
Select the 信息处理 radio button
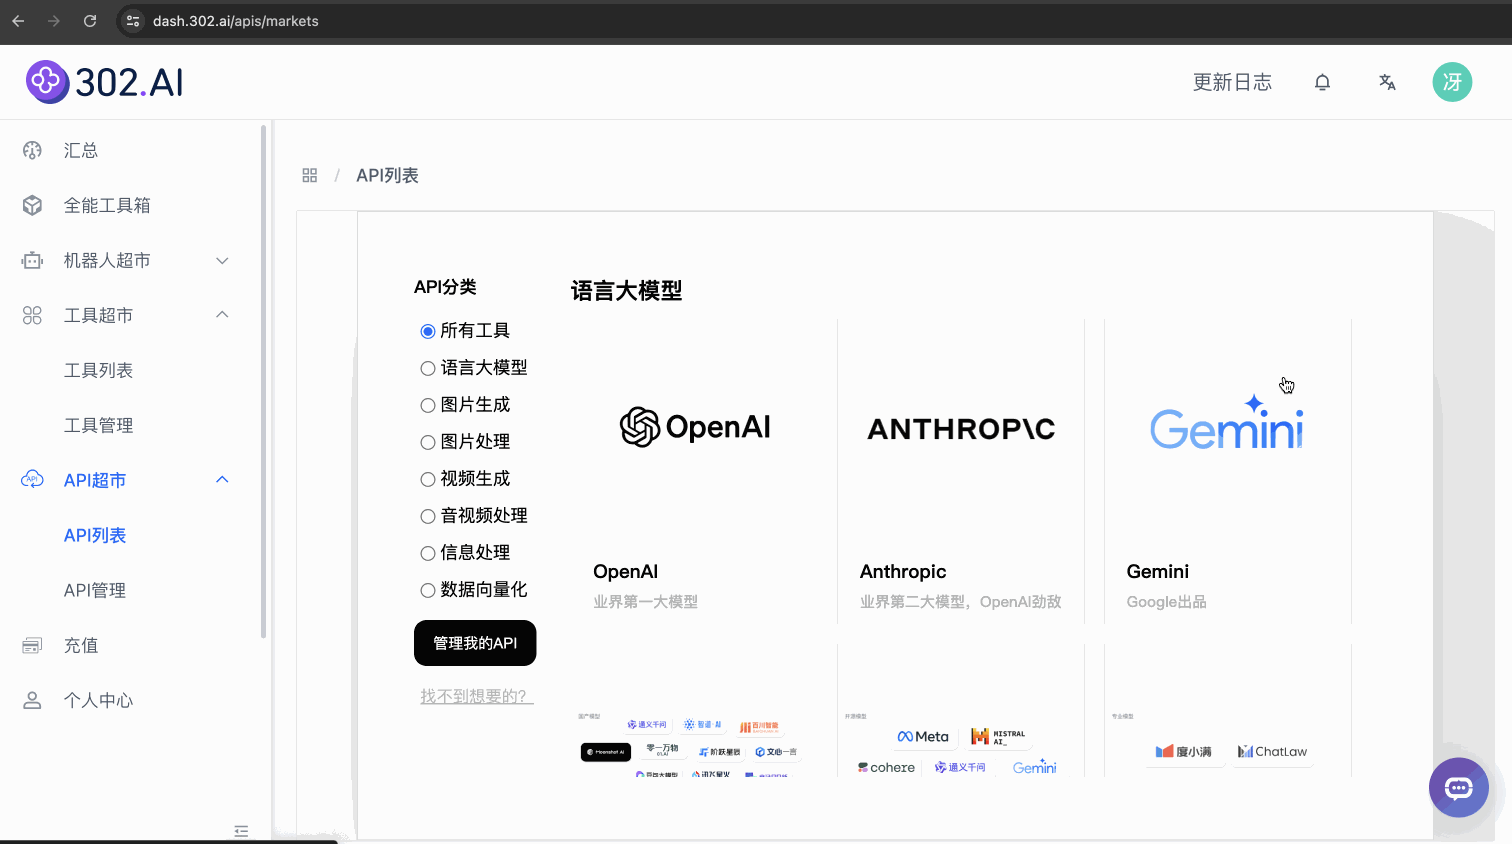point(428,553)
